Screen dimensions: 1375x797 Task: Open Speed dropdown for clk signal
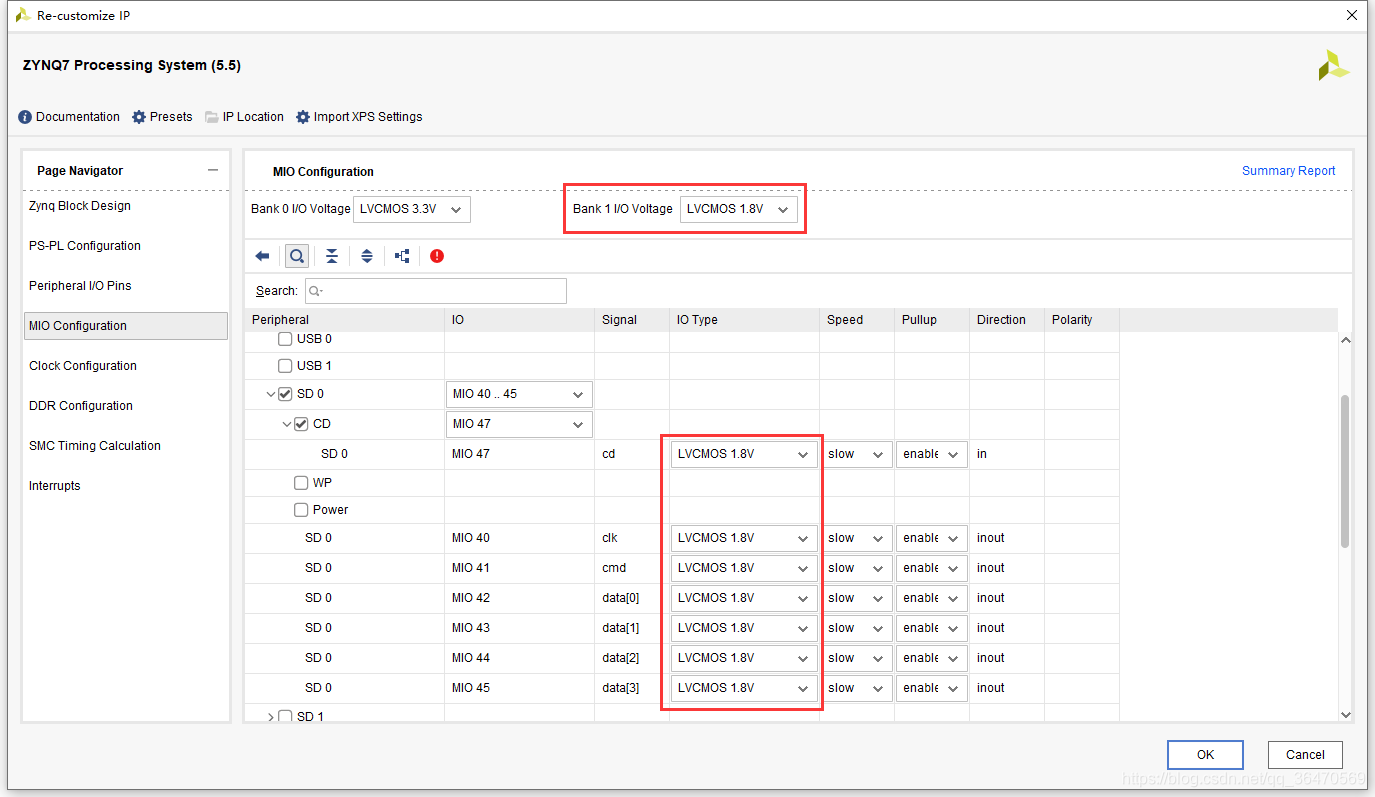[x=857, y=538]
